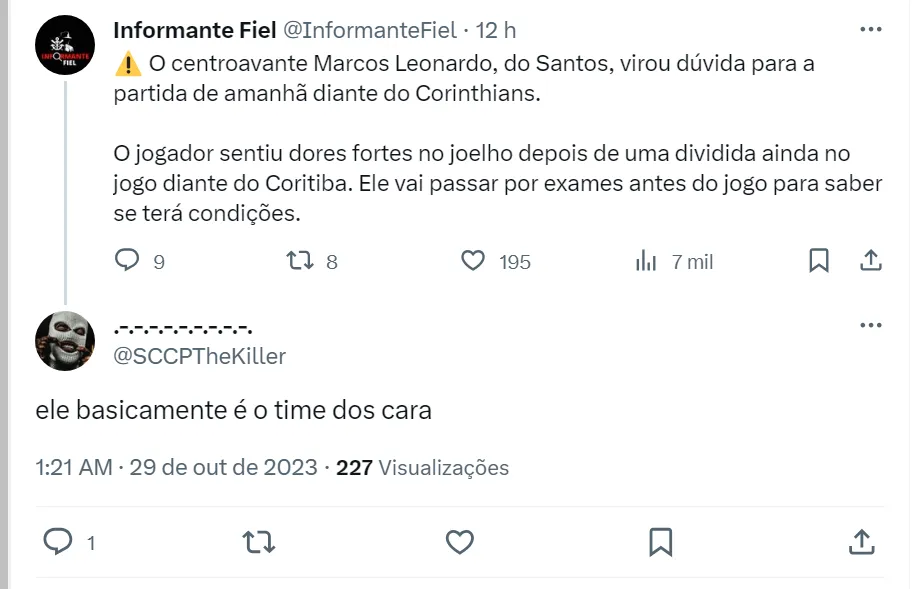Click the Informante Fiel display name
Image resolution: width=917 pixels, height=589 pixels.
193,30
